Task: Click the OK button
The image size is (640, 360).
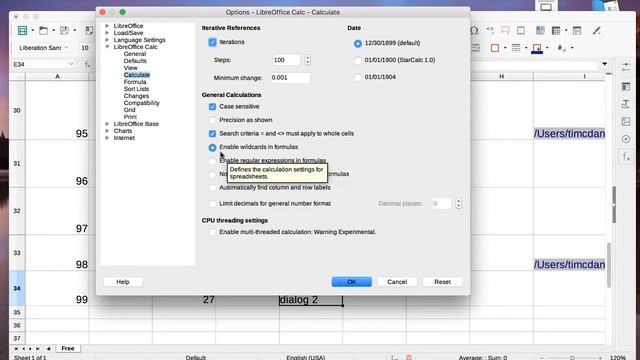Action: click(x=351, y=282)
